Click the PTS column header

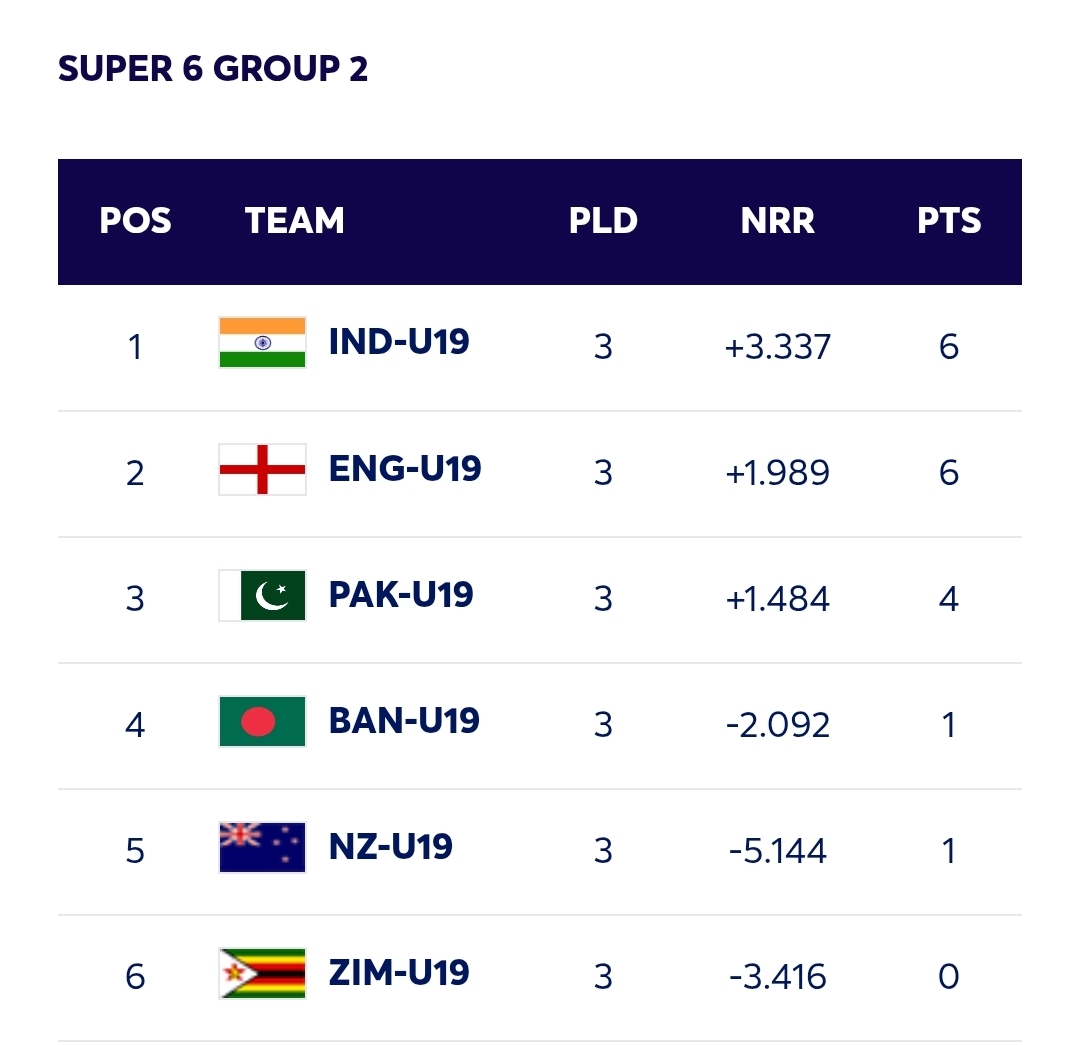click(949, 221)
